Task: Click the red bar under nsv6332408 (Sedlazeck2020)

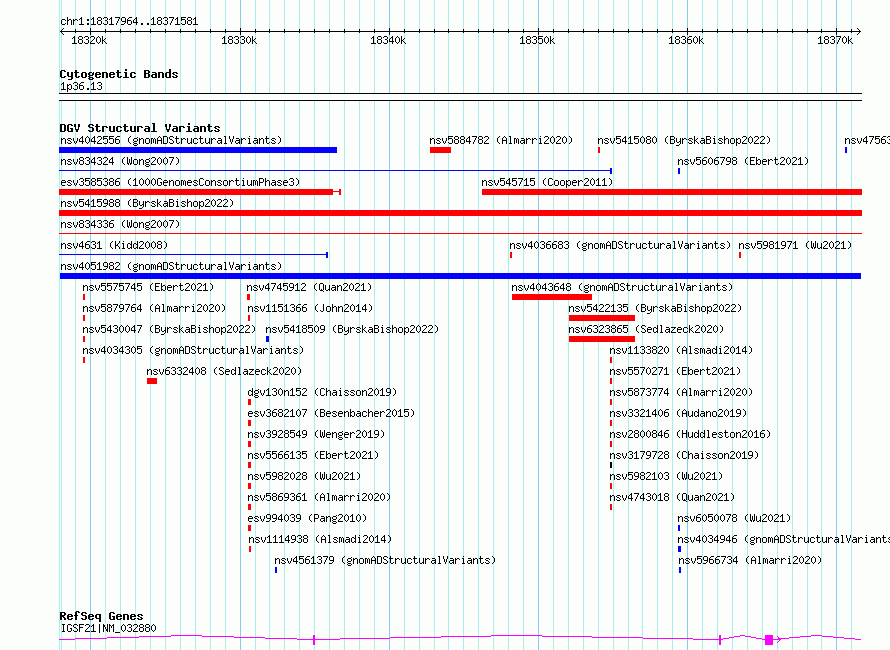Action: click(x=152, y=381)
